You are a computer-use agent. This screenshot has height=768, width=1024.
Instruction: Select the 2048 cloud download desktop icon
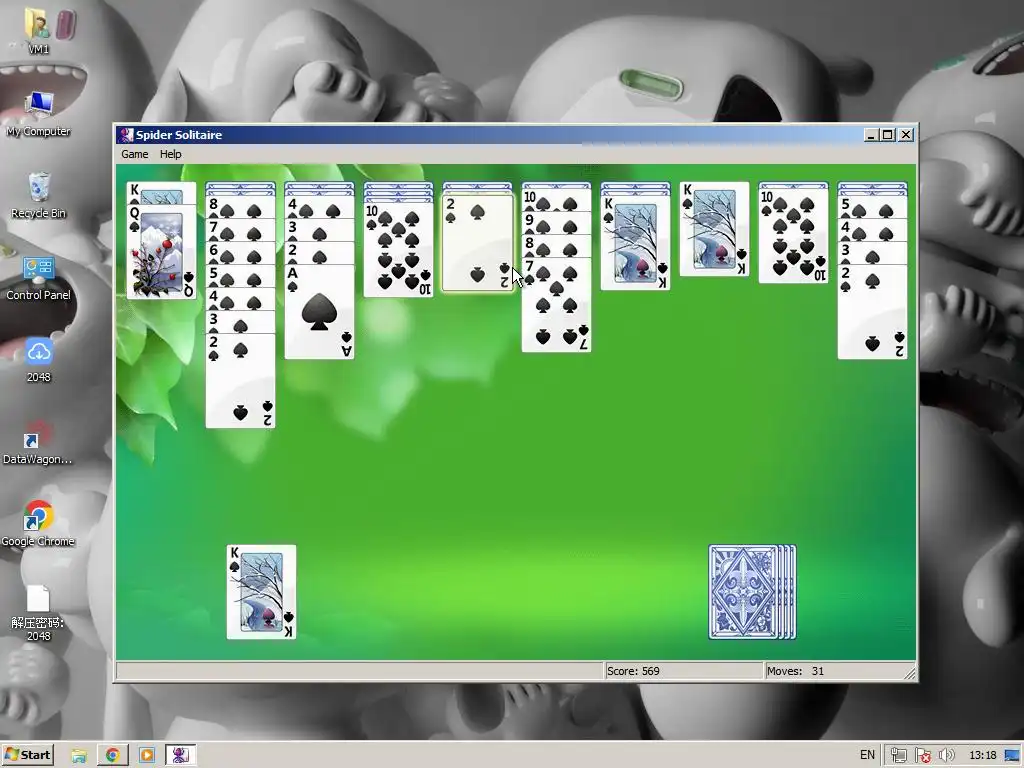[39, 360]
